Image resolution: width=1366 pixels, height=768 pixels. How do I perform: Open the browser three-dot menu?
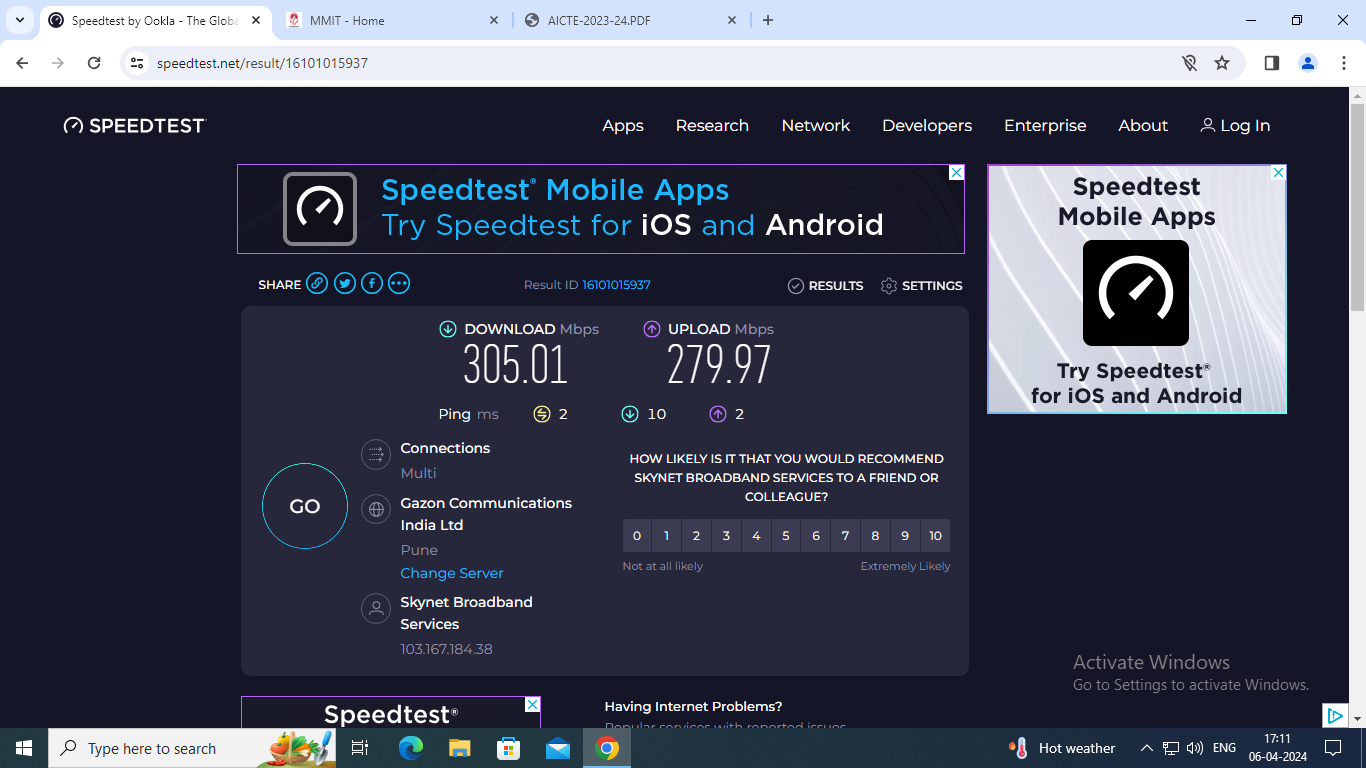click(x=1344, y=62)
